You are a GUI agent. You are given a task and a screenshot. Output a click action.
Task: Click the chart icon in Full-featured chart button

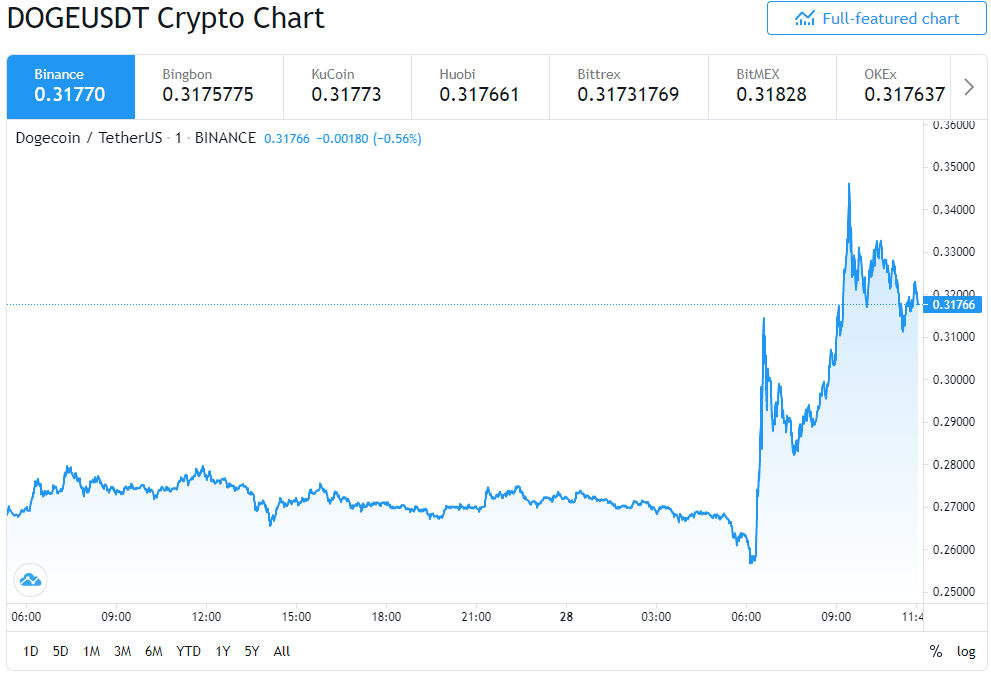coord(805,18)
